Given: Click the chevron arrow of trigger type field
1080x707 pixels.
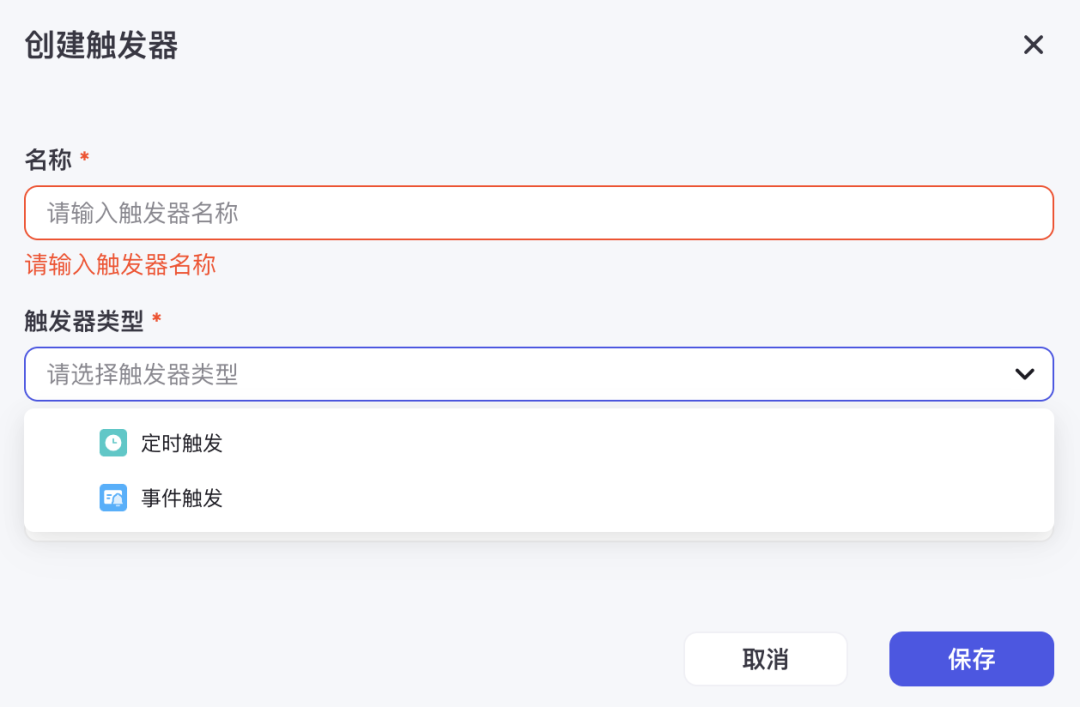Looking at the screenshot, I should 1024,374.
